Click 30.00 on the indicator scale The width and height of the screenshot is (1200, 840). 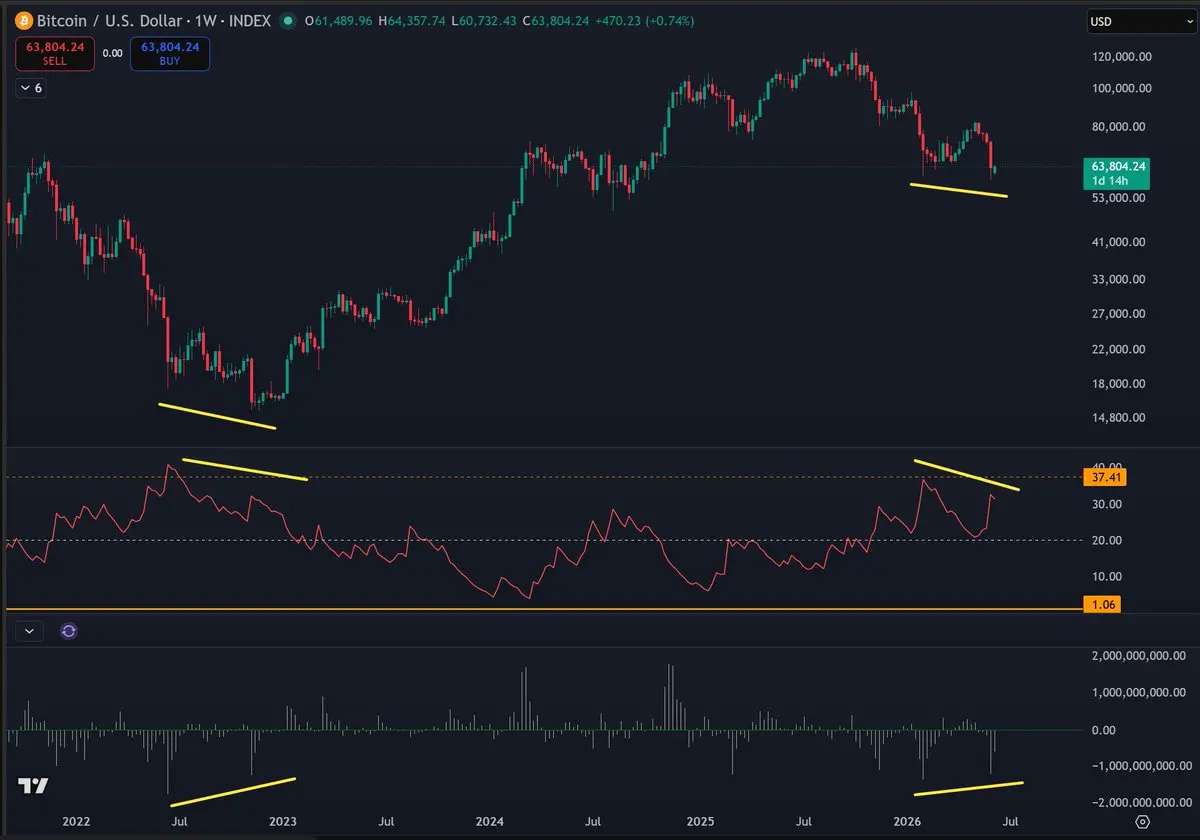click(1107, 504)
